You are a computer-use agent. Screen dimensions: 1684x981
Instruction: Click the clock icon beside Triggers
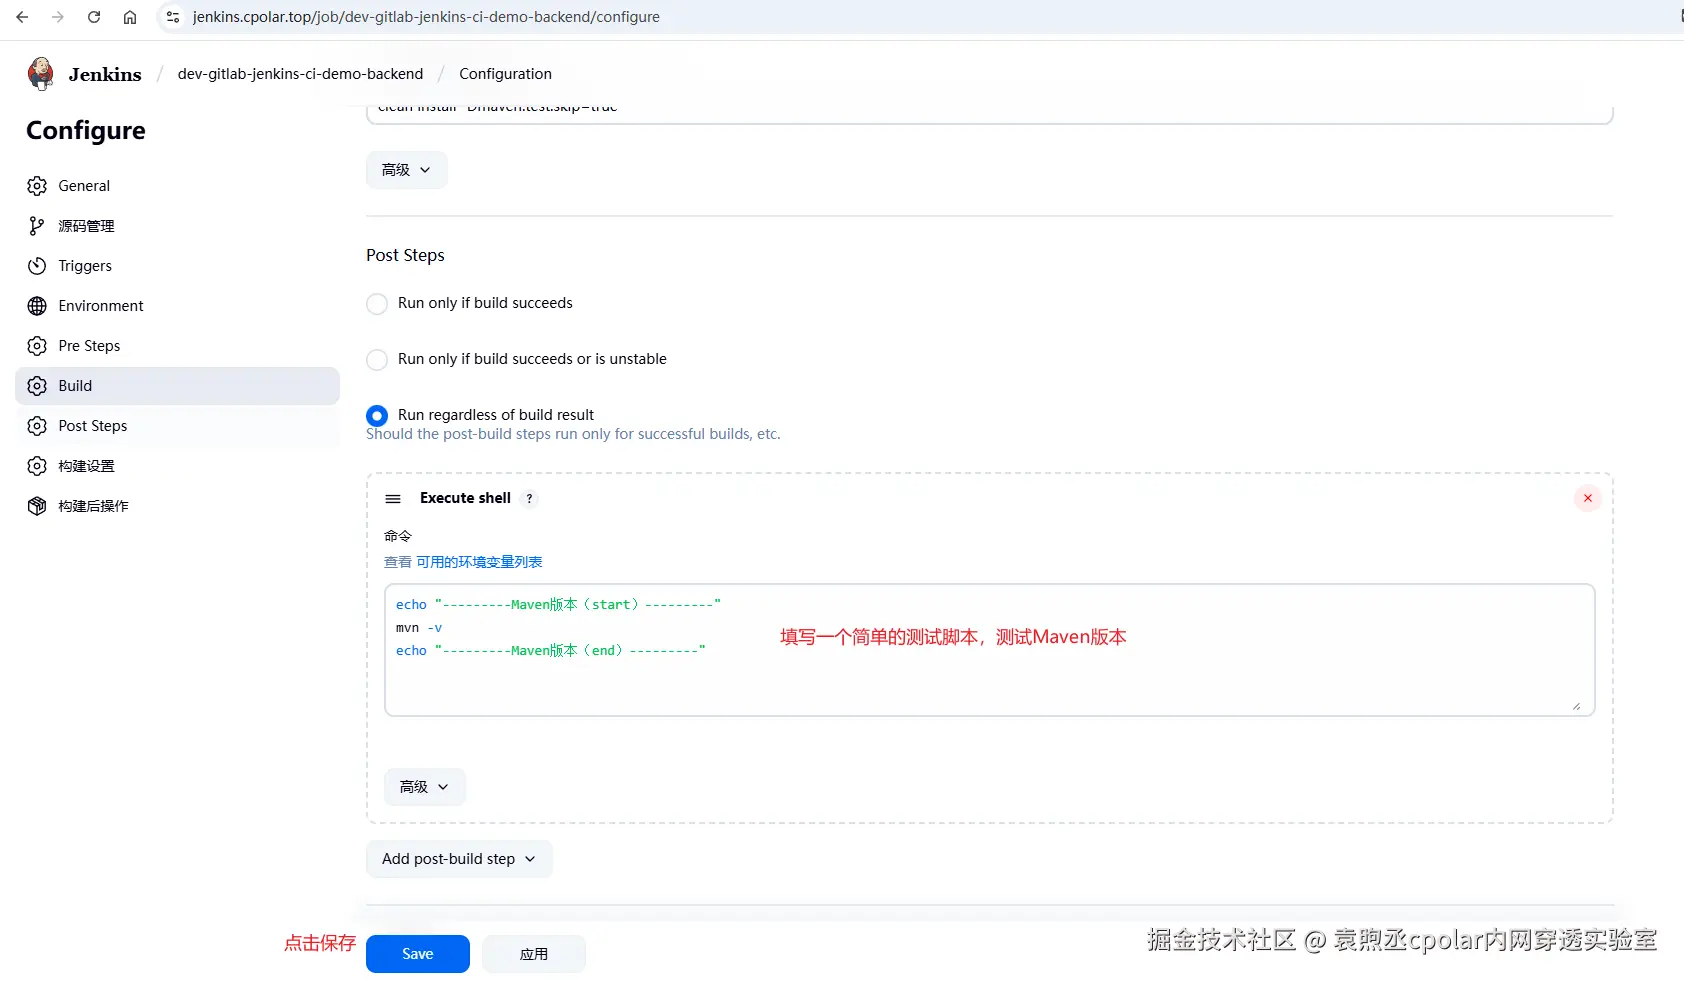37,266
